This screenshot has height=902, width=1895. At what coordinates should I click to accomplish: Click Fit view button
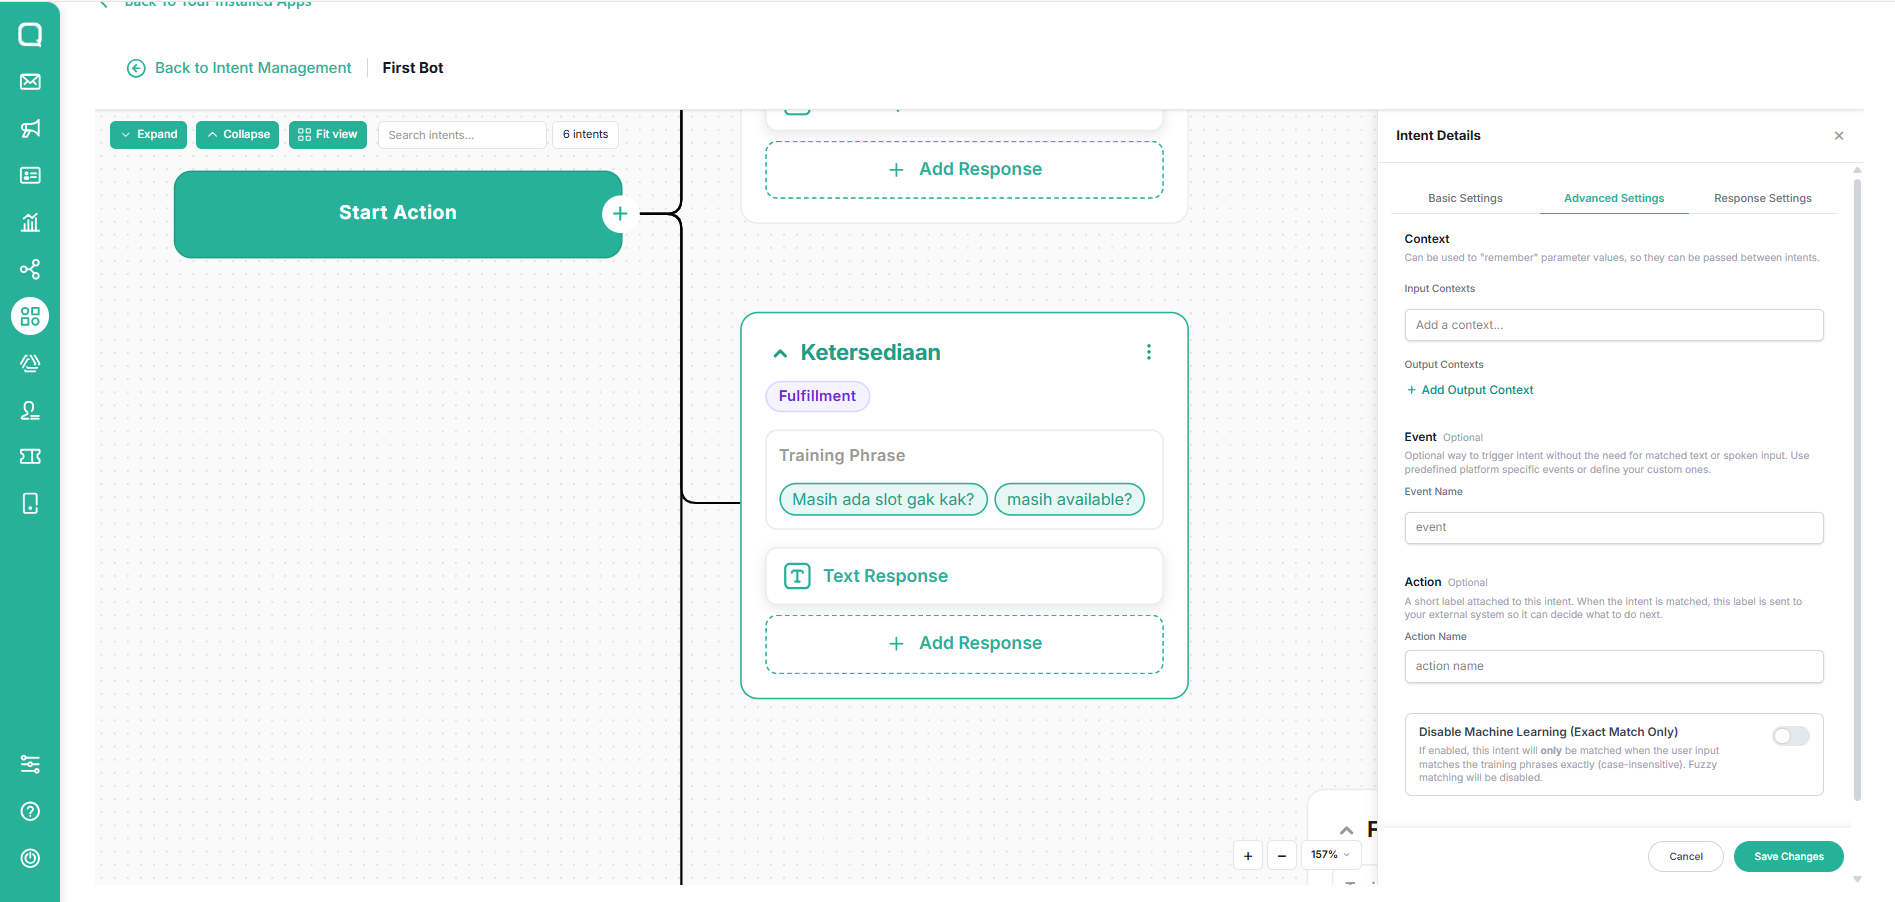click(328, 135)
